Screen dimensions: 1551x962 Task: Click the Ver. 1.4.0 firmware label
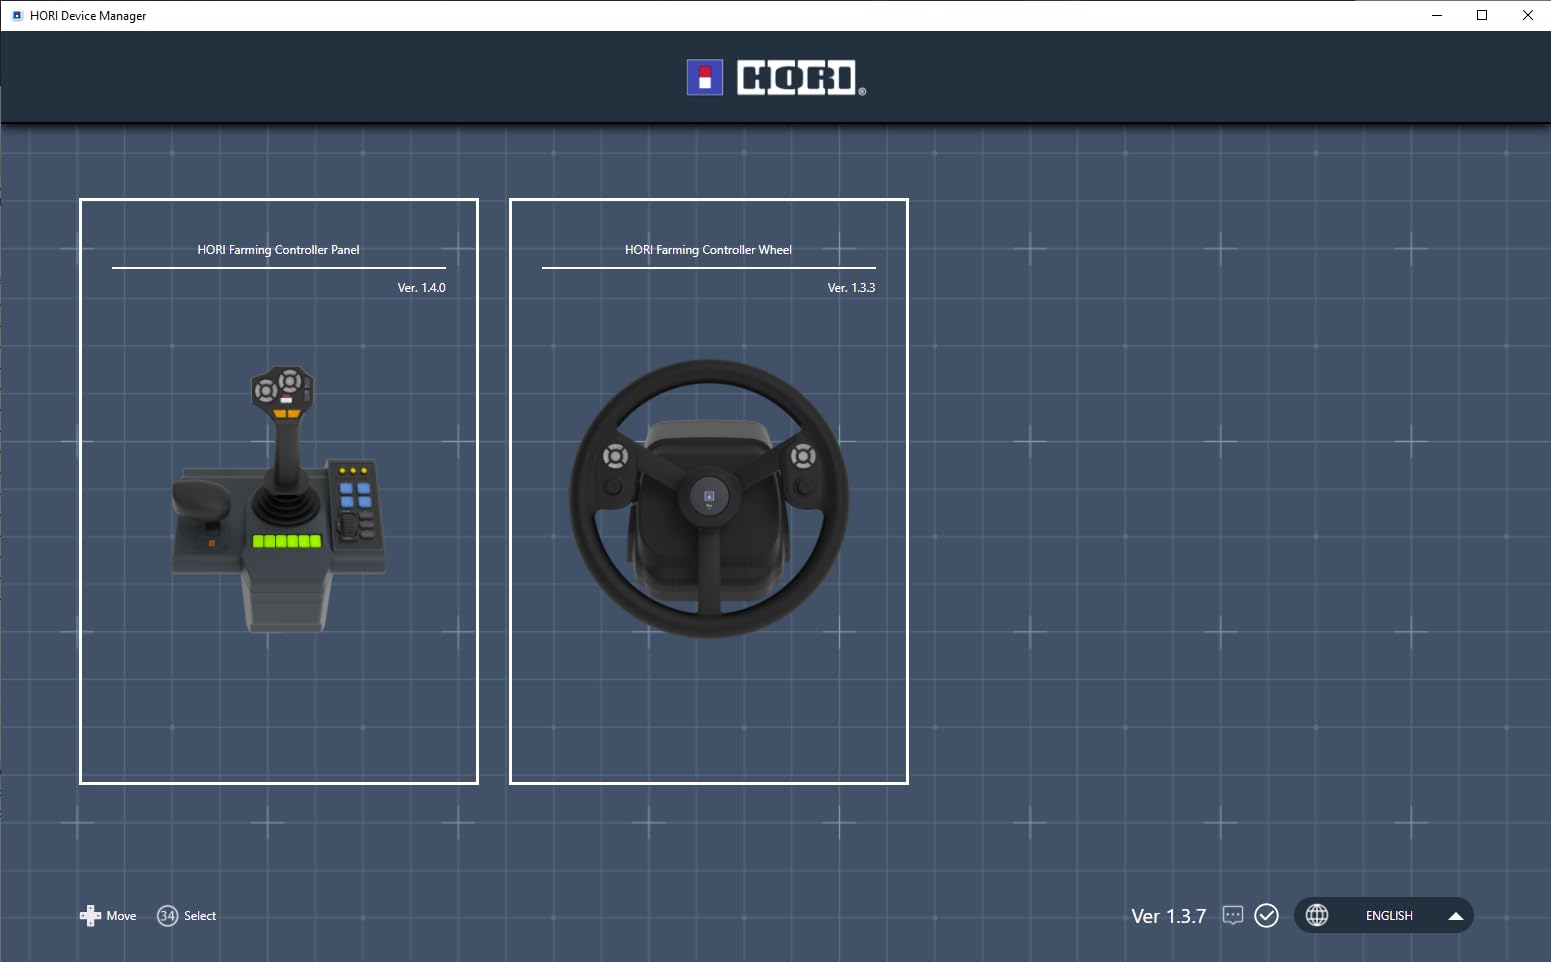[420, 287]
